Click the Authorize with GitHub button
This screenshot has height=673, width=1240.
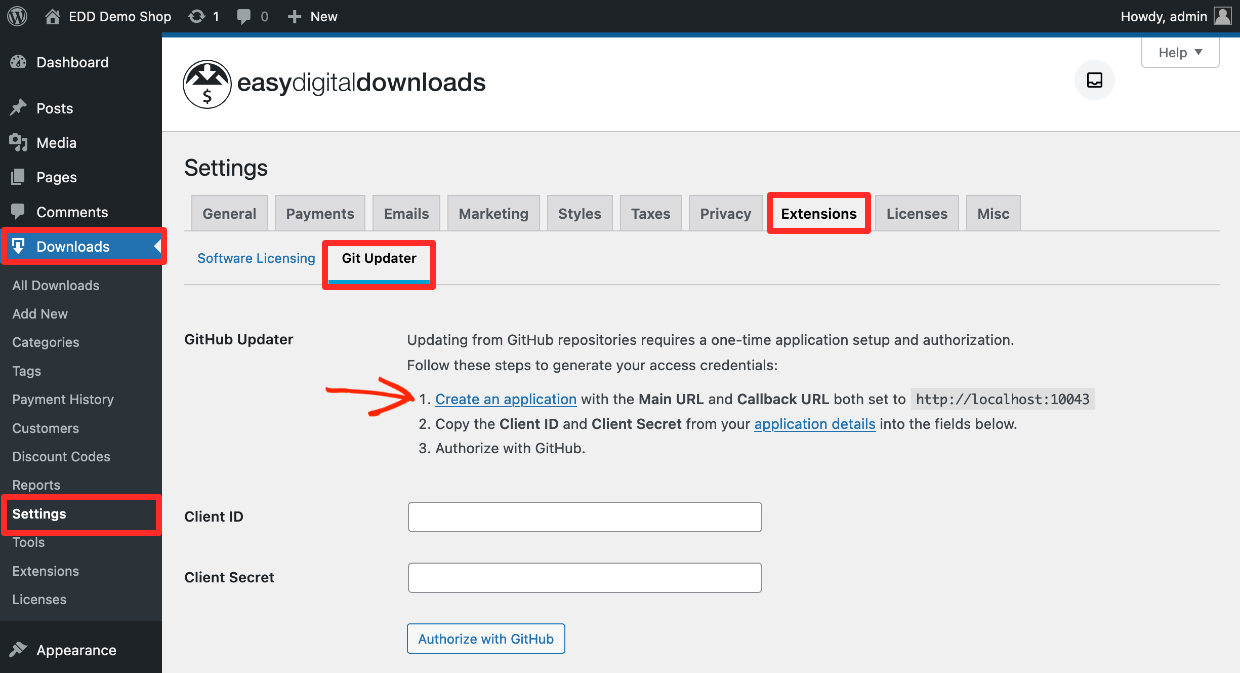[486, 639]
